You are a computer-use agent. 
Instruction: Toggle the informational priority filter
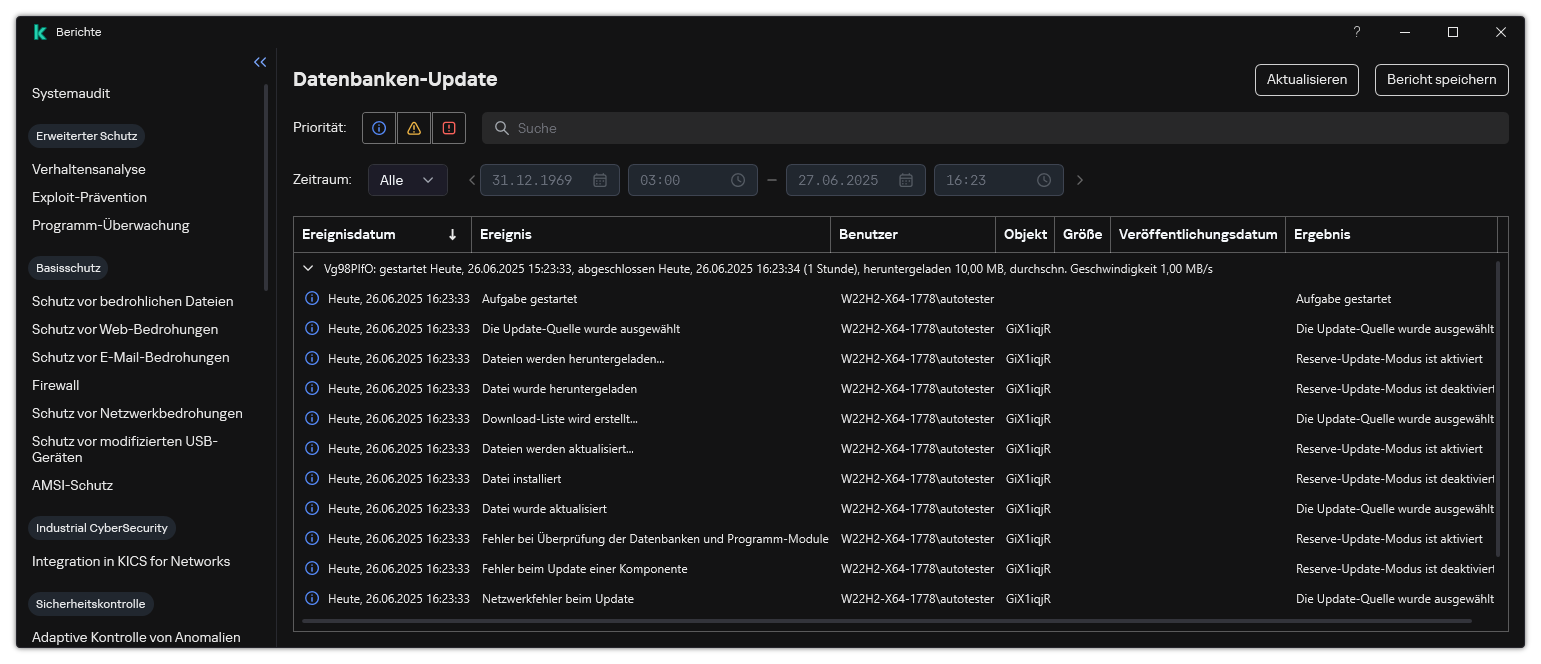[379, 128]
